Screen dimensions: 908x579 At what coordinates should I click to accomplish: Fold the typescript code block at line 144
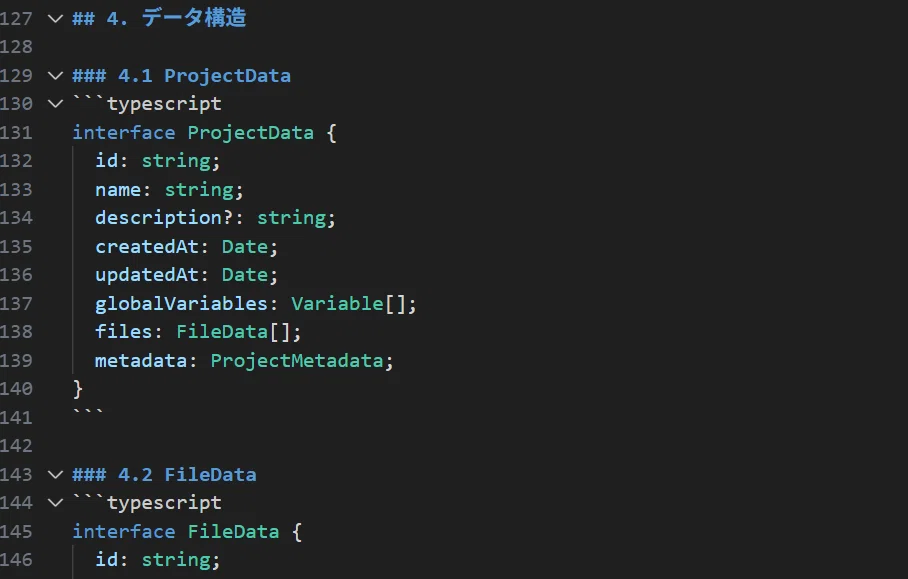point(55,503)
